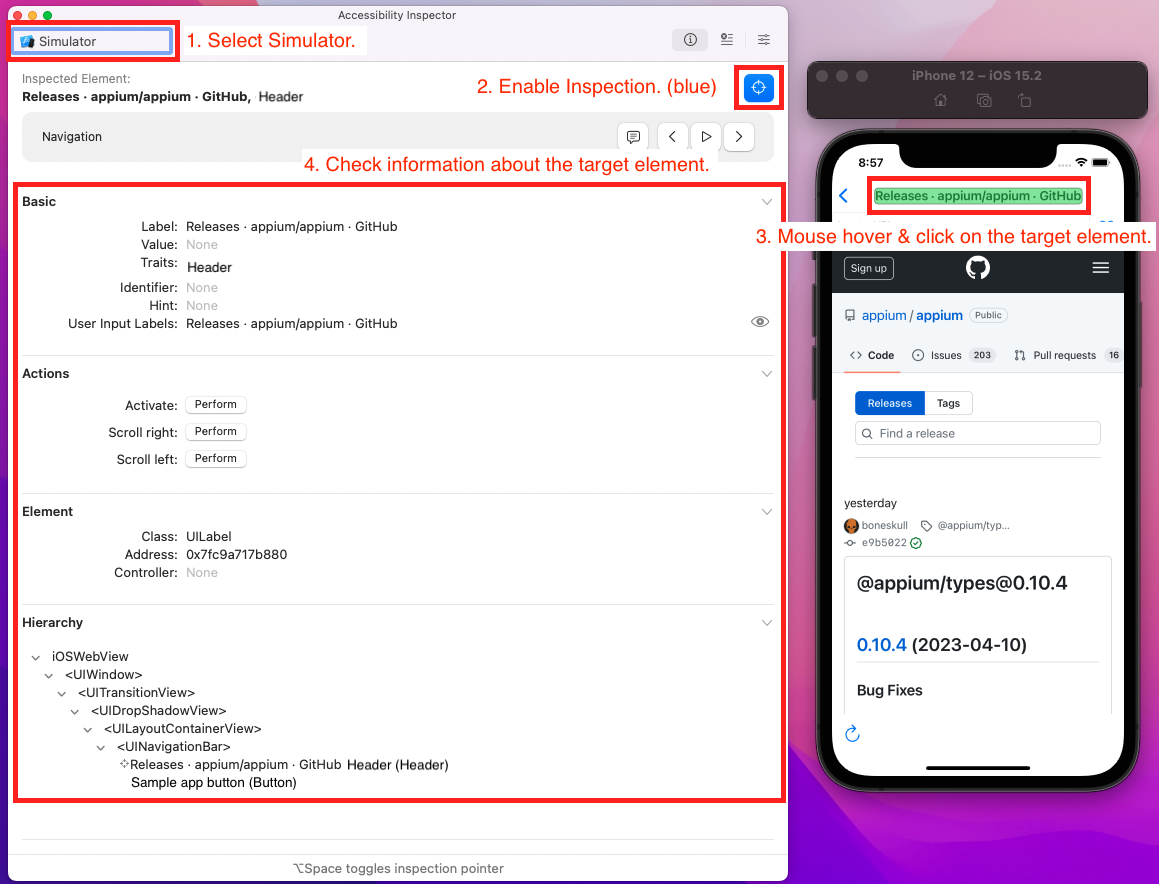Open the 0.10.4 version link
Viewport: 1159px width, 884px height.
point(881,645)
